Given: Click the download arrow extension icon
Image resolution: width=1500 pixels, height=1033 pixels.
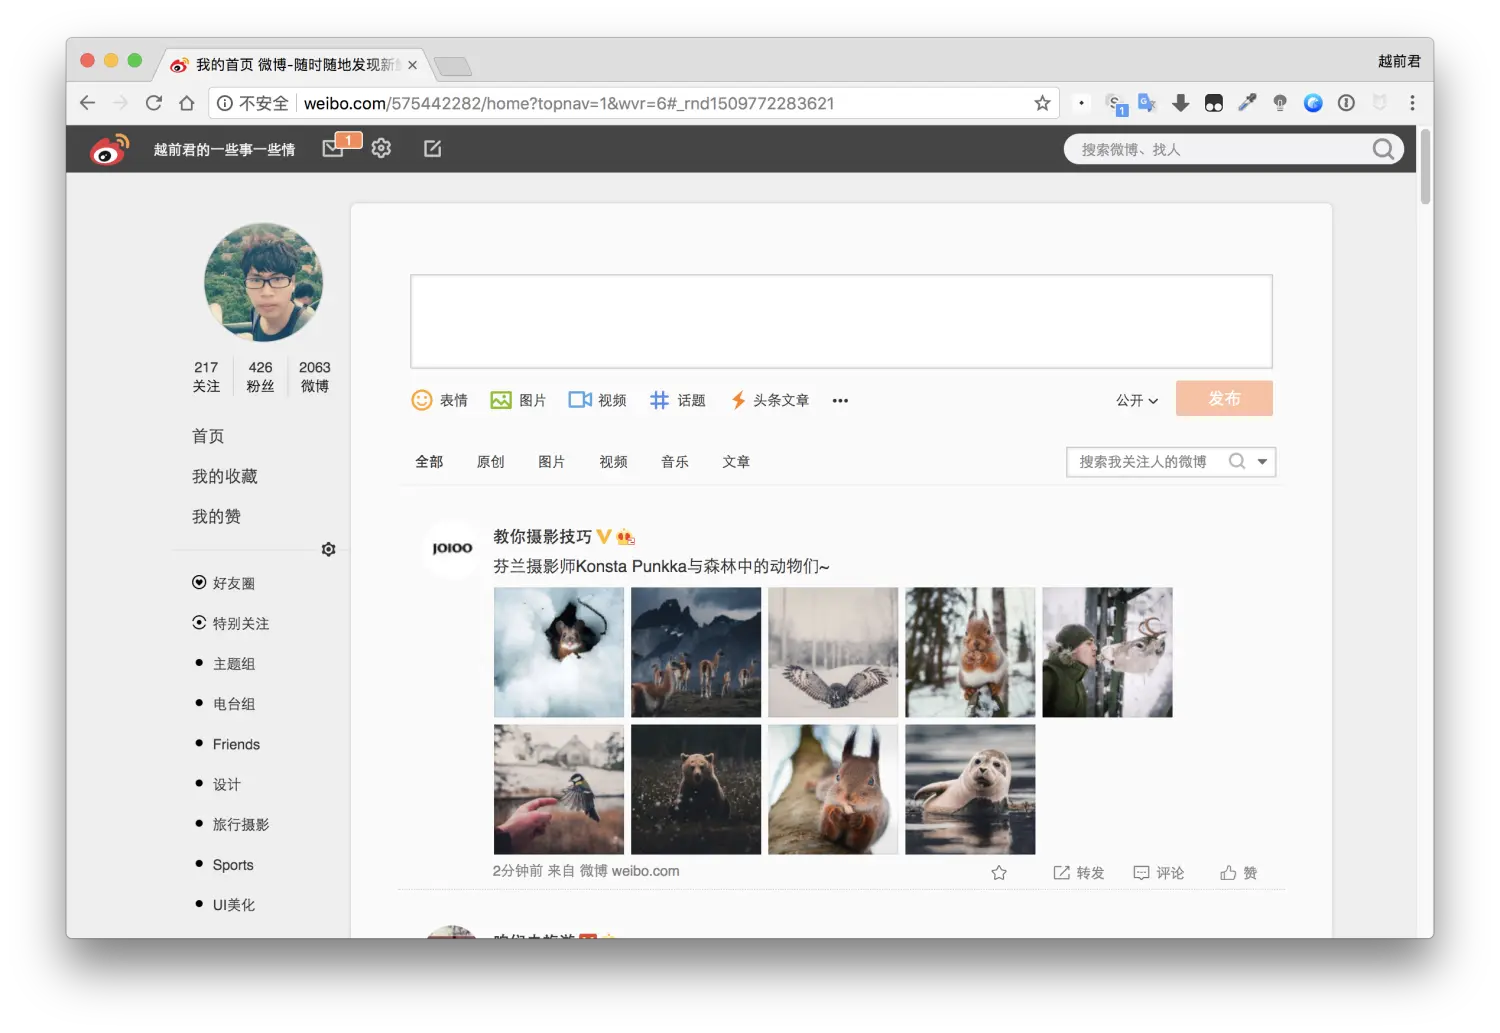Looking at the screenshot, I should 1180,103.
